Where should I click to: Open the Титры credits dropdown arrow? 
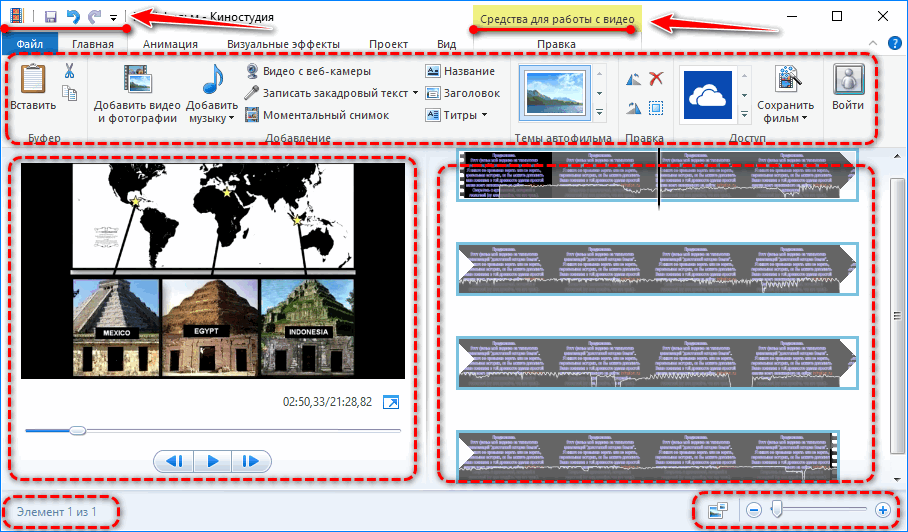click(x=485, y=115)
